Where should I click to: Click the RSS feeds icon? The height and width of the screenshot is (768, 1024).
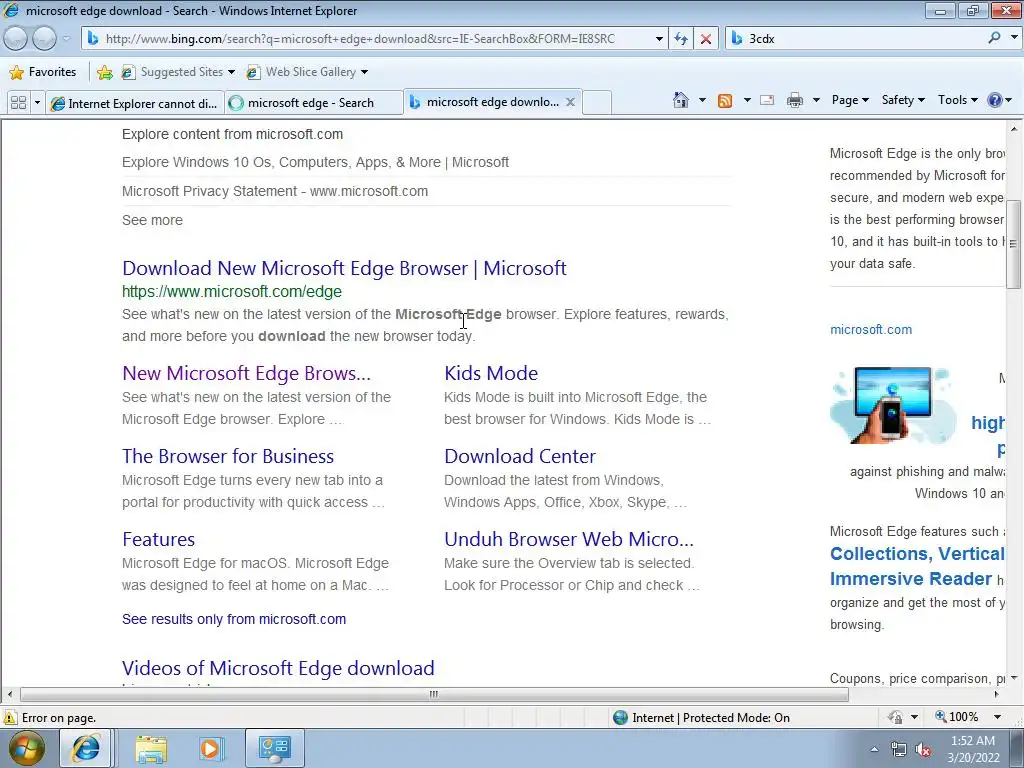coord(725,101)
